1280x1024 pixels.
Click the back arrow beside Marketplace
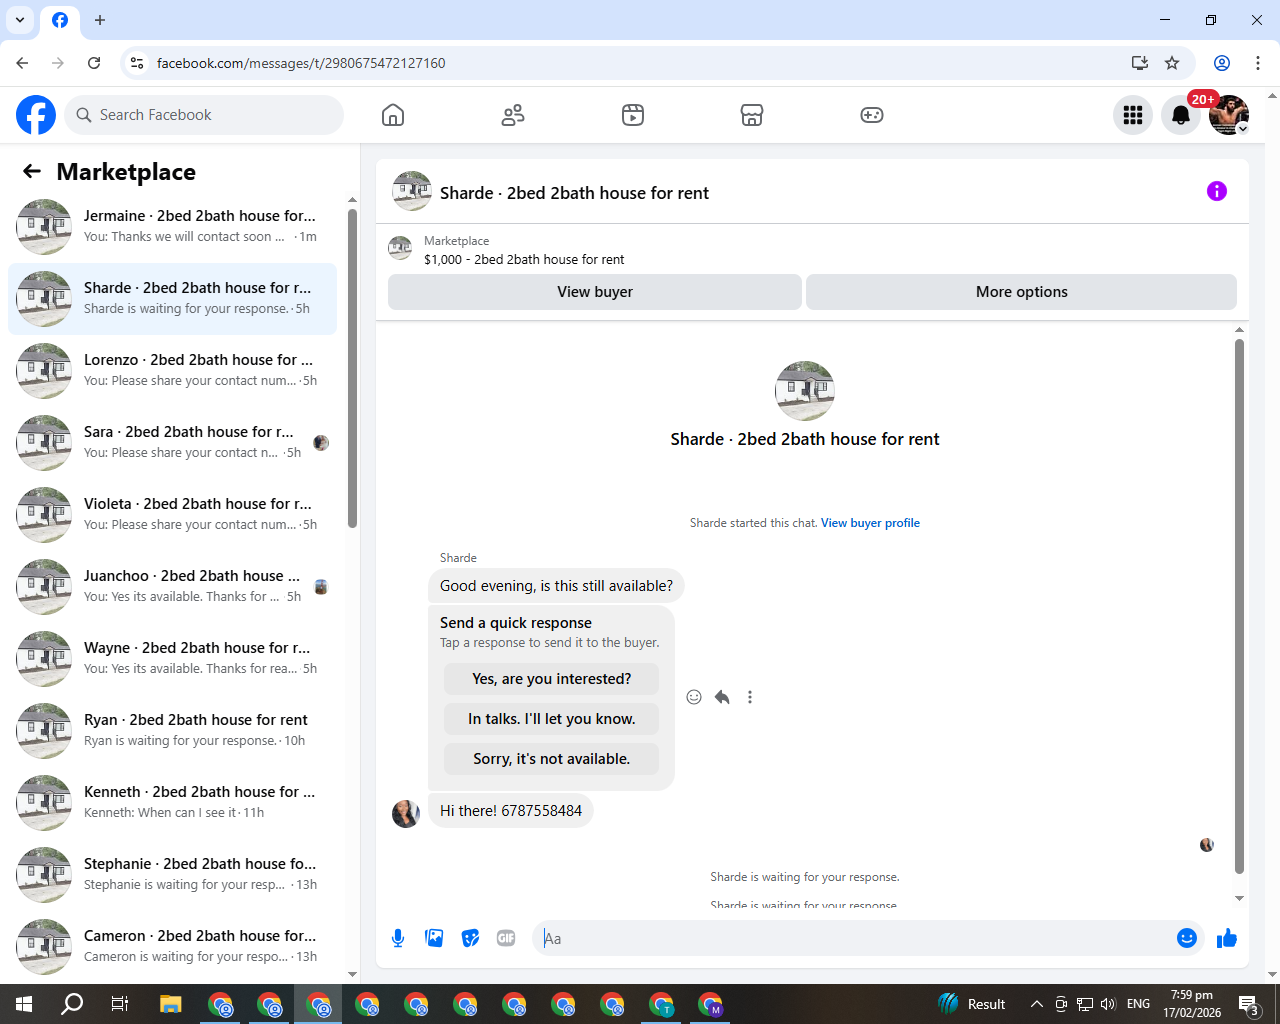[x=32, y=171]
